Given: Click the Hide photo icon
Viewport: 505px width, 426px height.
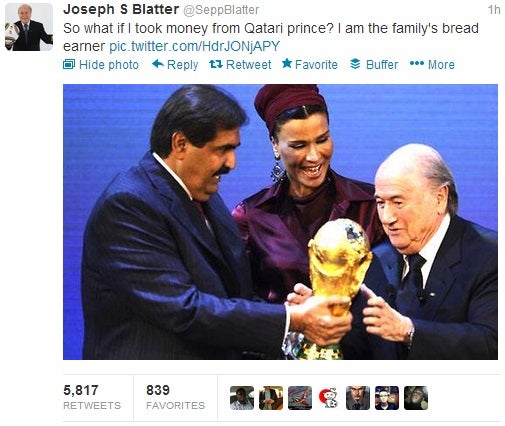Looking at the screenshot, I should pyautogui.click(x=69, y=64).
